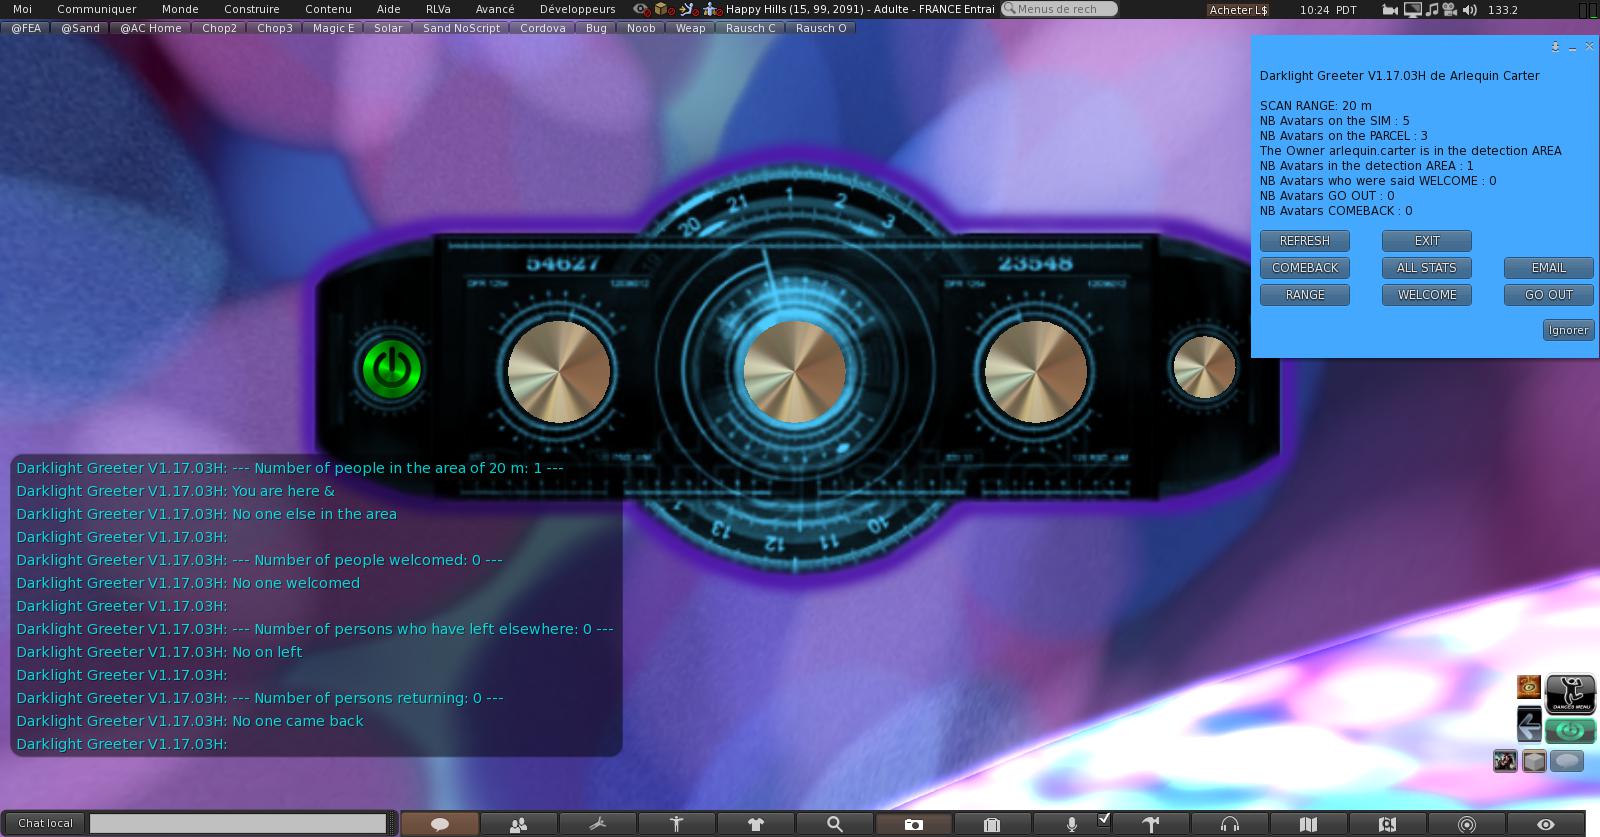Open the build hammer tool

tap(1150, 824)
